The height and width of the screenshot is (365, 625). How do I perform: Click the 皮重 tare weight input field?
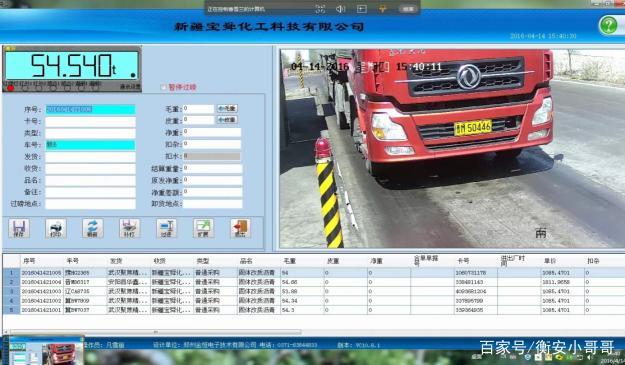pos(199,120)
